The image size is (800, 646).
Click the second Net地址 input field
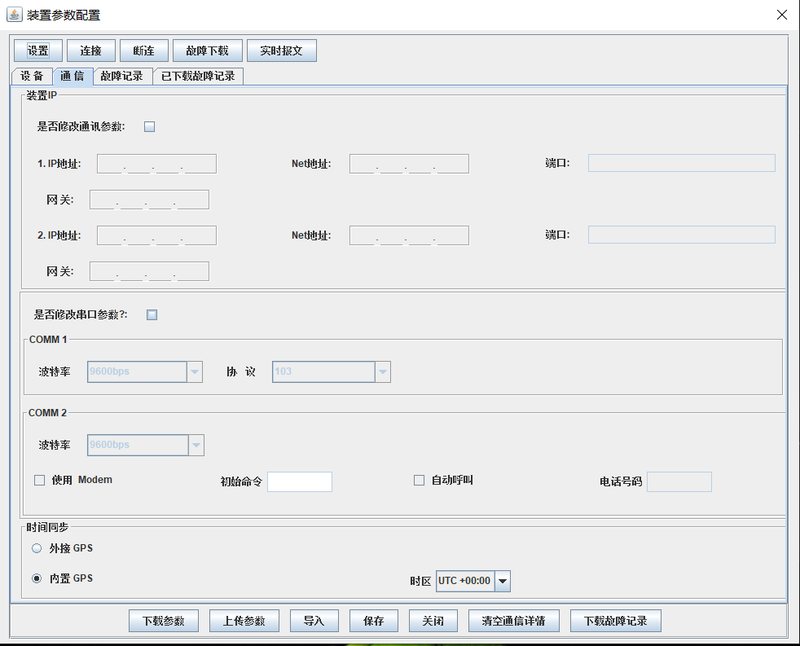point(409,236)
